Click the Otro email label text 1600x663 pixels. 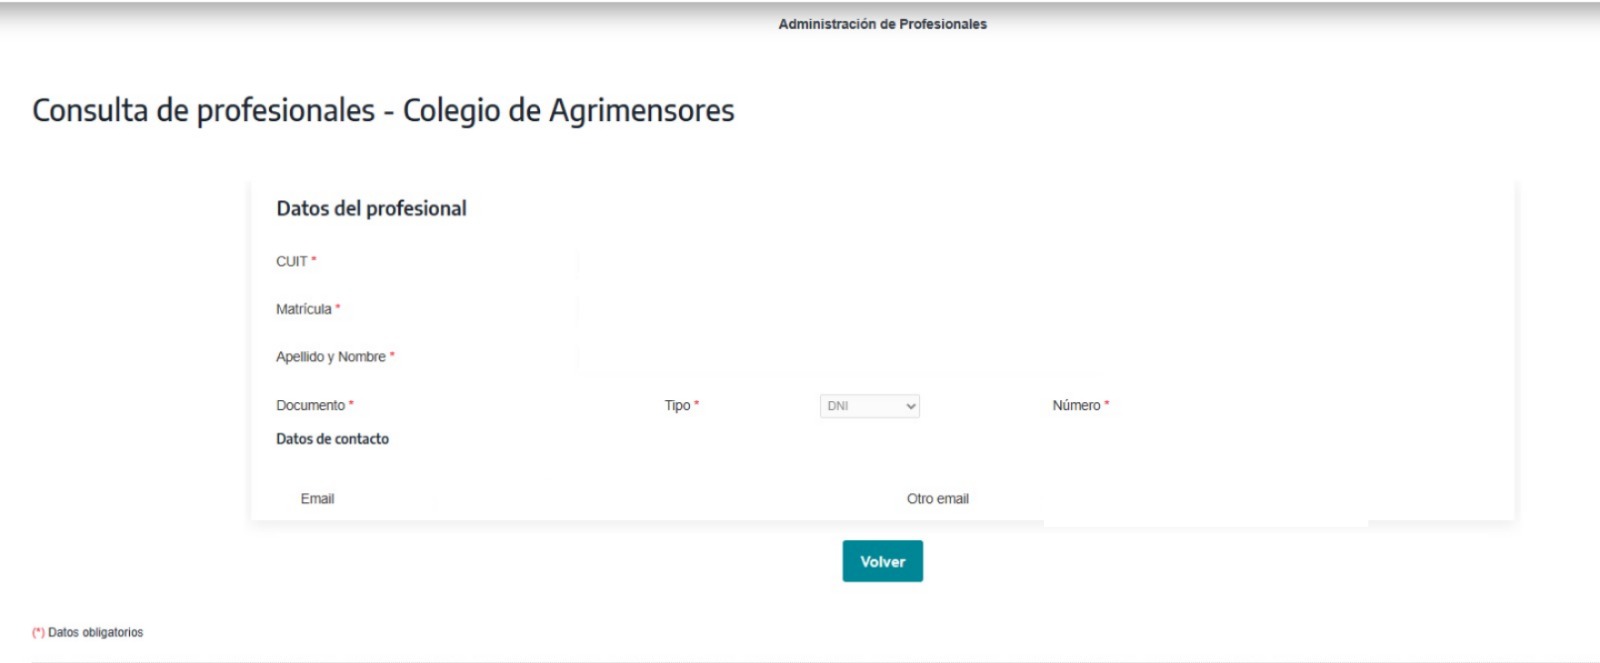click(x=937, y=499)
